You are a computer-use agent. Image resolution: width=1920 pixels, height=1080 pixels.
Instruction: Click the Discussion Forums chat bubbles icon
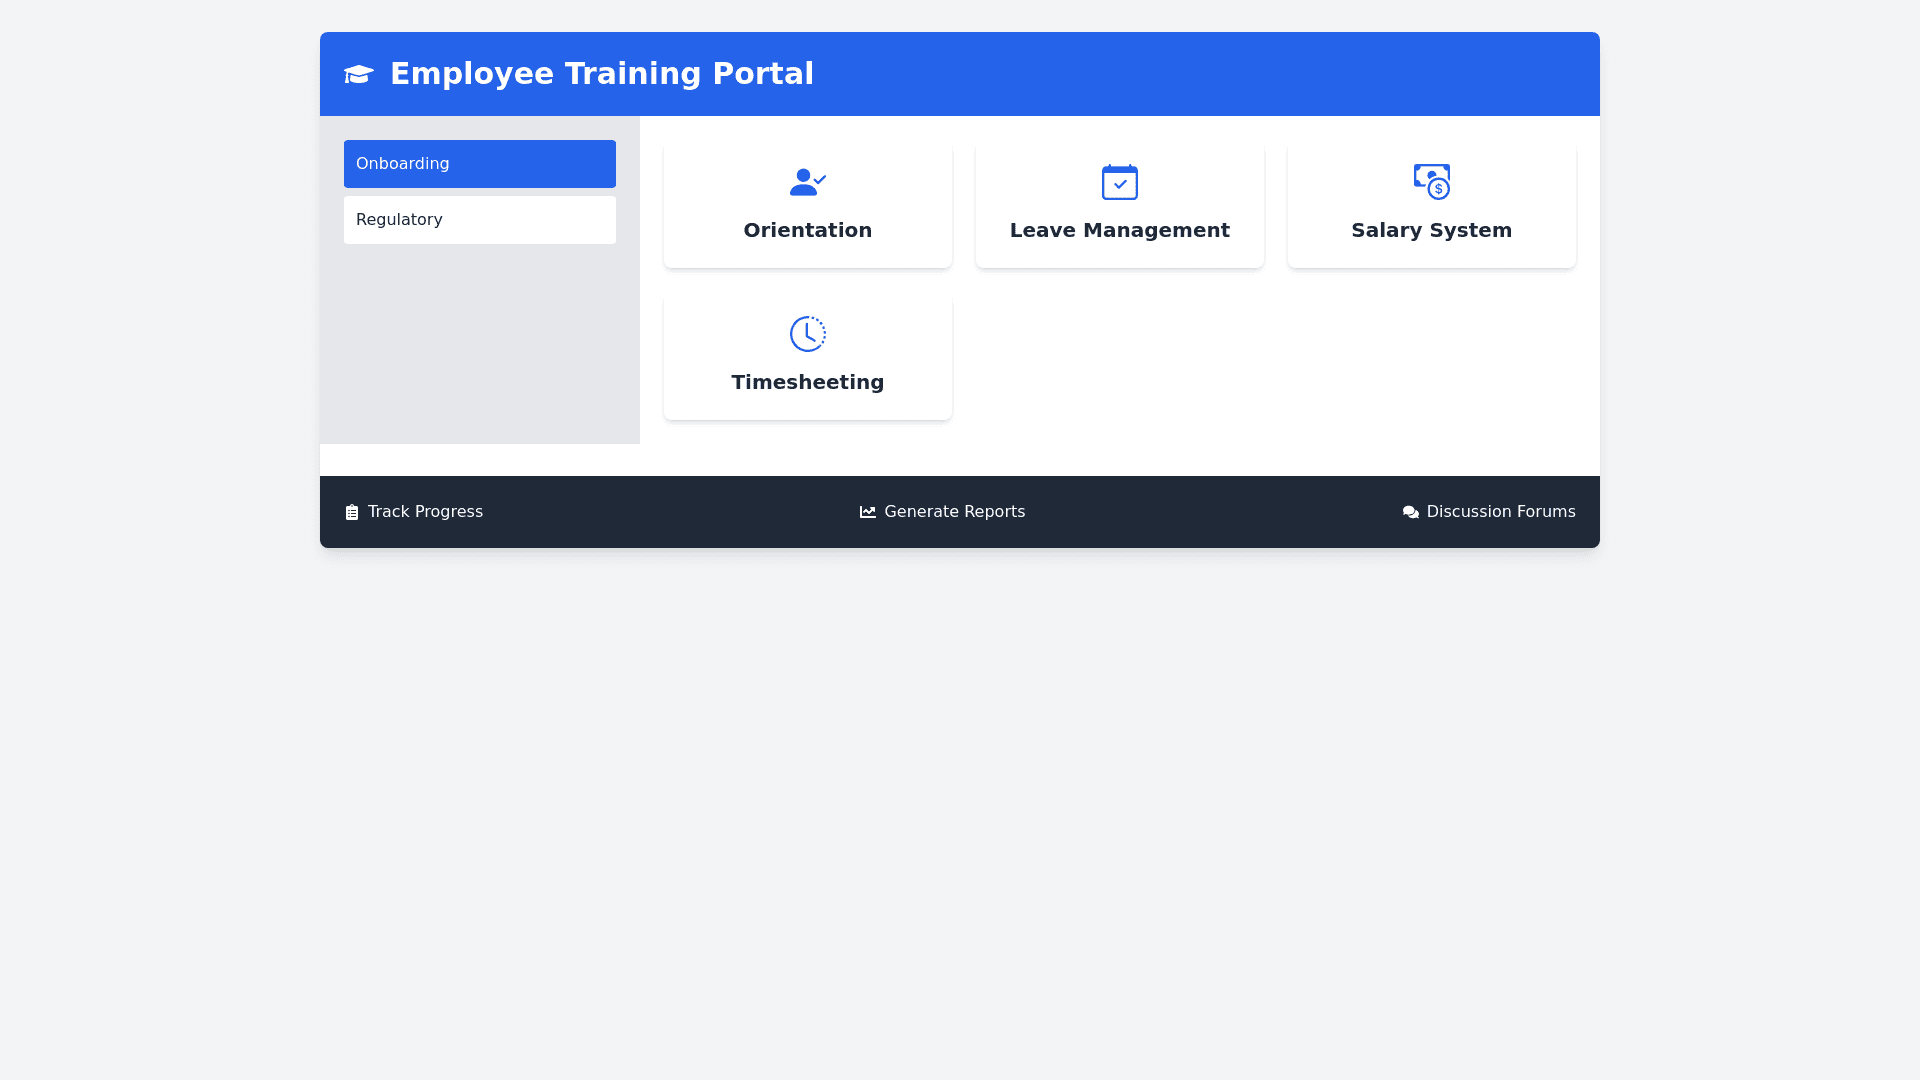tap(1410, 512)
